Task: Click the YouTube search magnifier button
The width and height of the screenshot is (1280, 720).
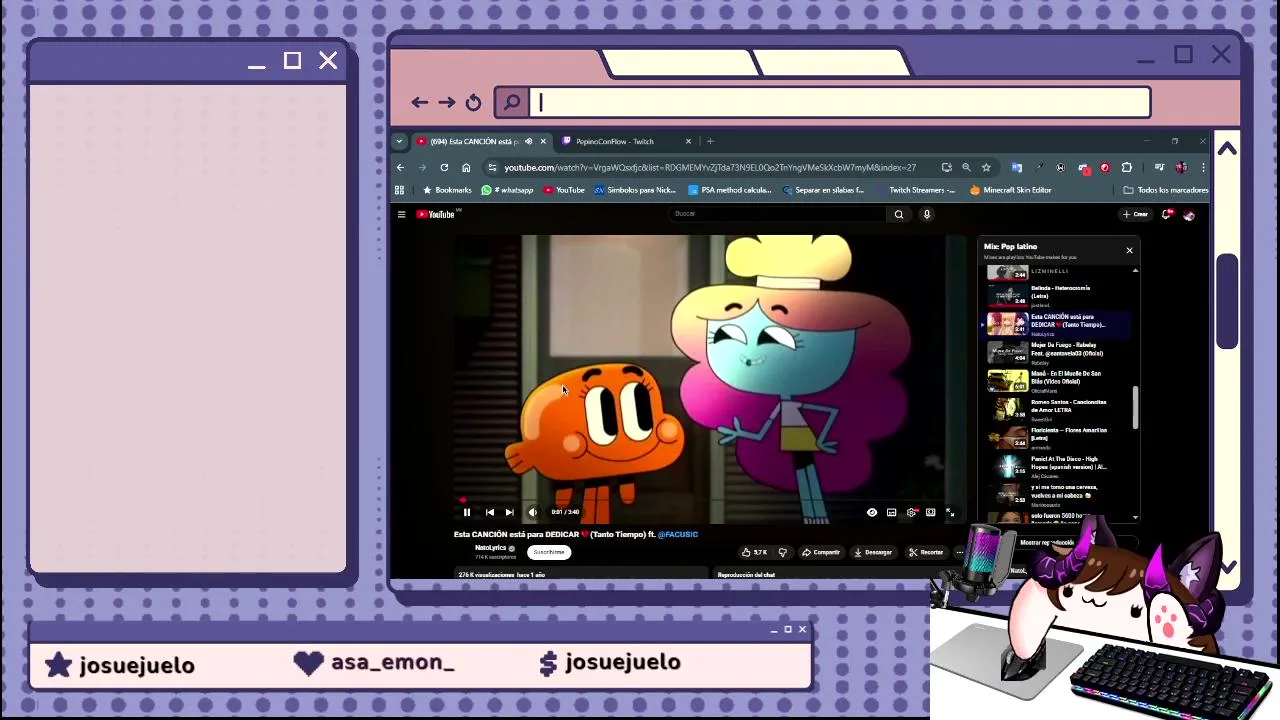Action: 898,214
